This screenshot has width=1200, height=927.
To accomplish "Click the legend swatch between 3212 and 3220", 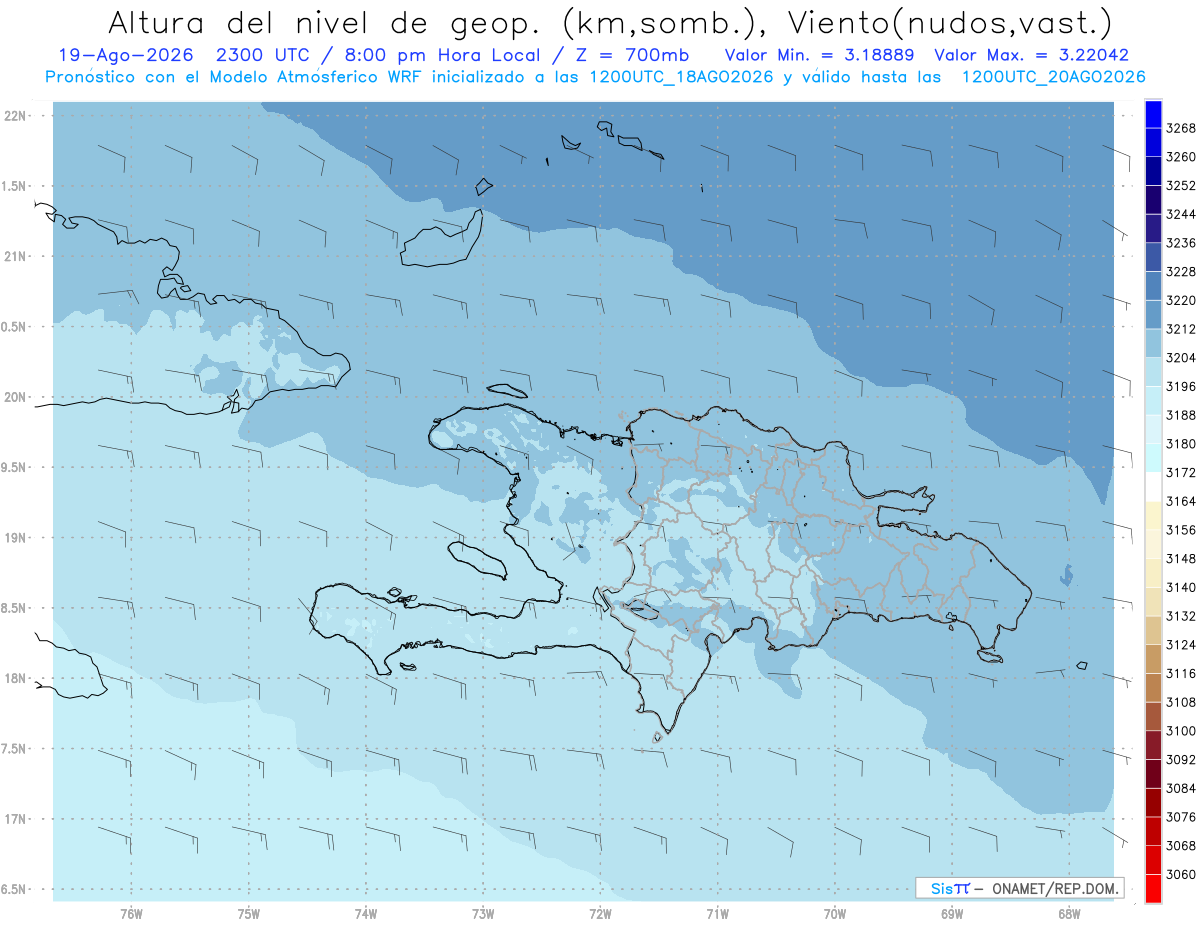I will (1153, 314).
